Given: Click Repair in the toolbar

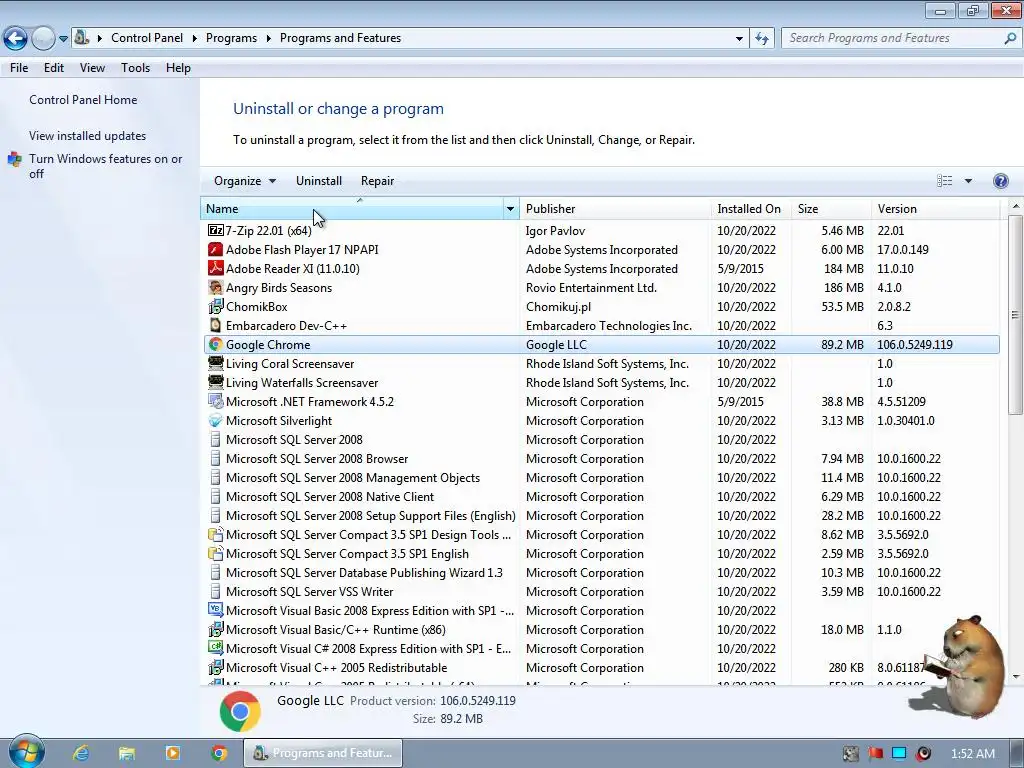Looking at the screenshot, I should 377,181.
